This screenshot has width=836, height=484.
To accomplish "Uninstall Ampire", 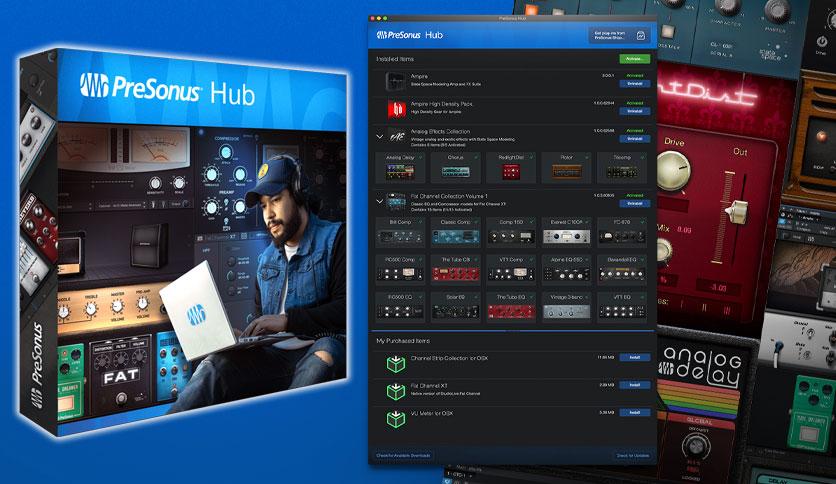I will pos(634,84).
